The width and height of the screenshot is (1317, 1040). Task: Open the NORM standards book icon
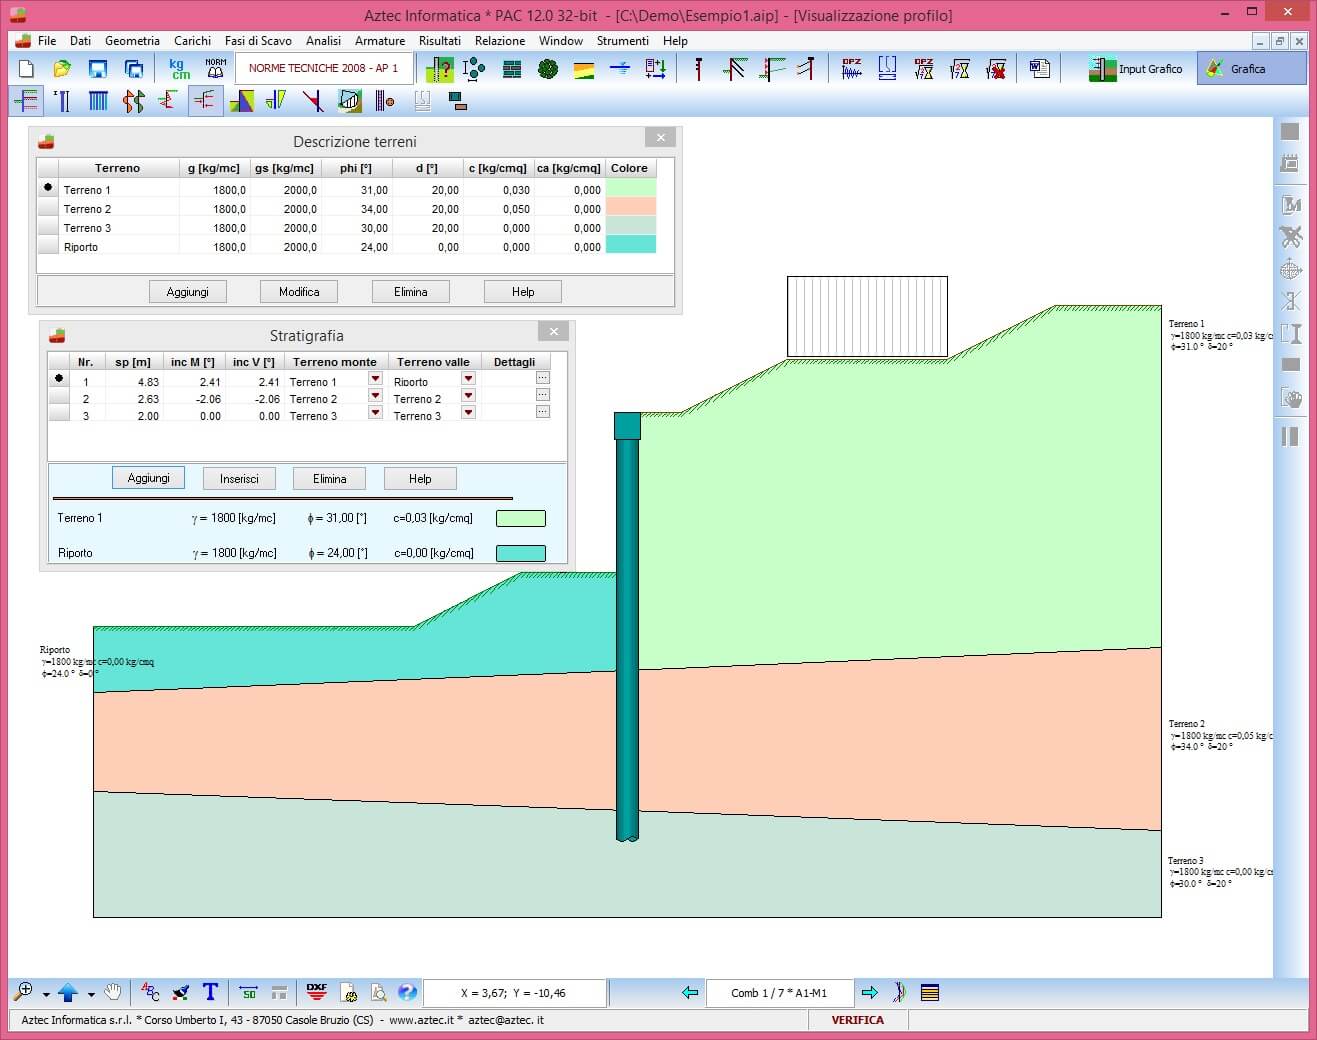tap(215, 69)
